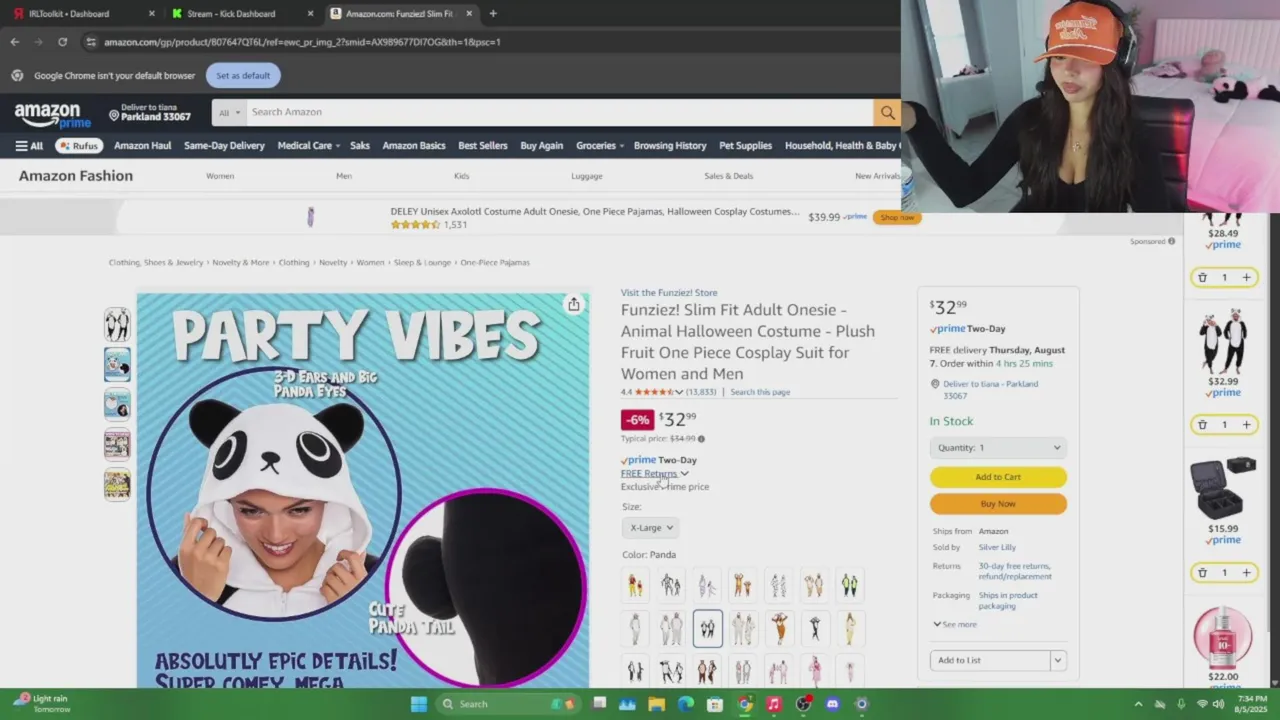Expand the Medical Care menu
1280x720 pixels.
coord(308,146)
